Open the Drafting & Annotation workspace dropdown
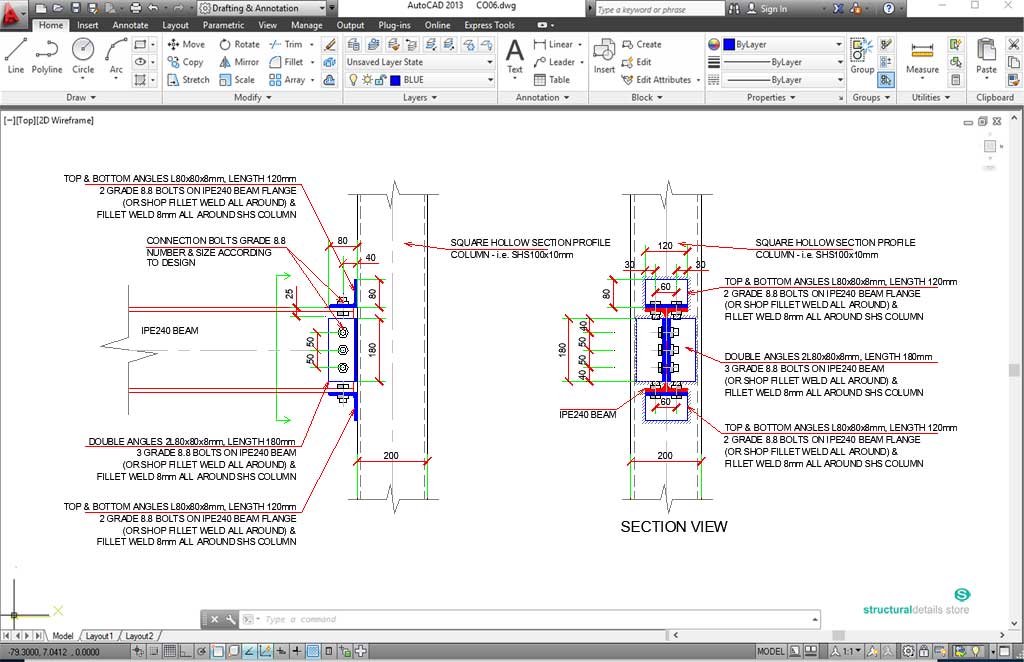This screenshot has width=1024, height=662. (261, 8)
